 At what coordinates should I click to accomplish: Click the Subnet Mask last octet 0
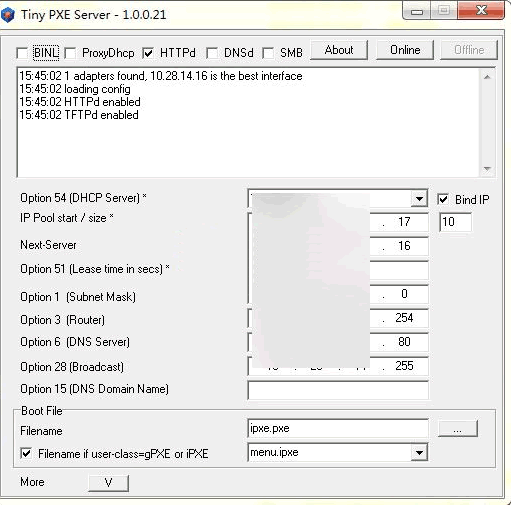(x=404, y=294)
